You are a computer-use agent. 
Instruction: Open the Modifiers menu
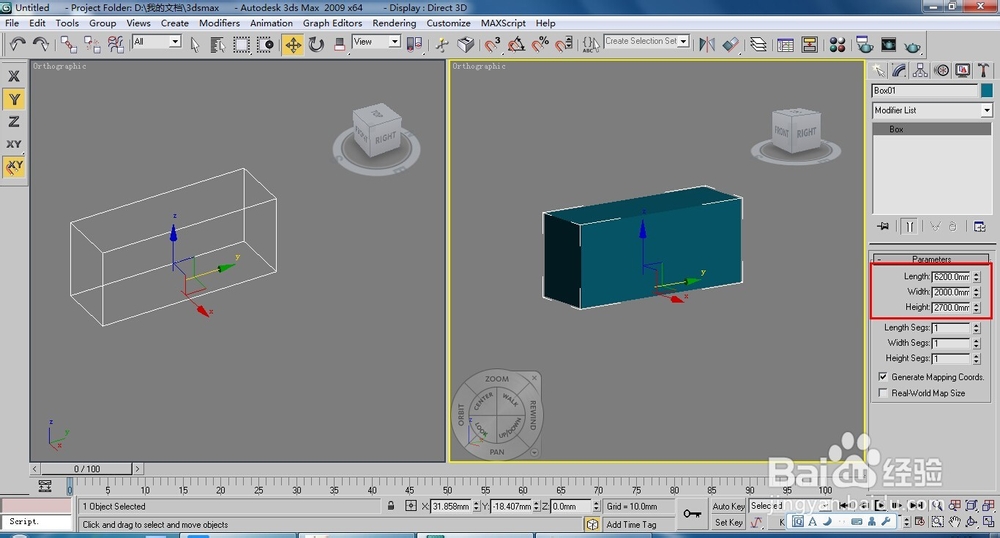pos(219,23)
